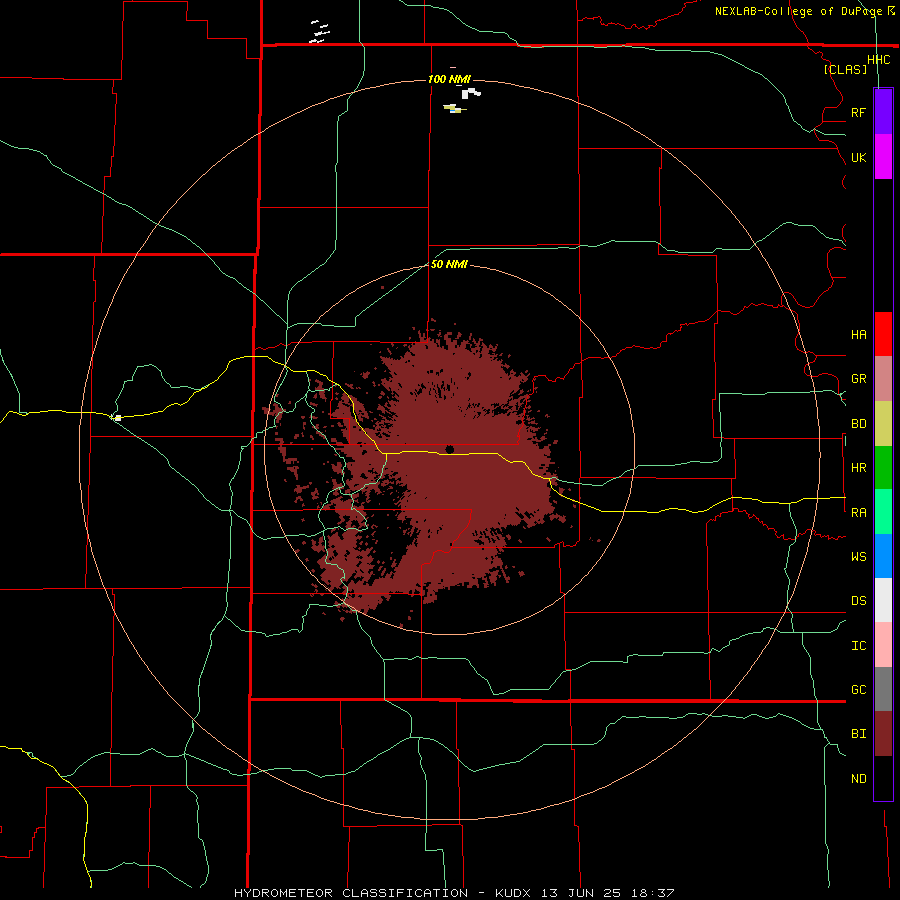Click the 50 NMI range ring label

pos(449,264)
